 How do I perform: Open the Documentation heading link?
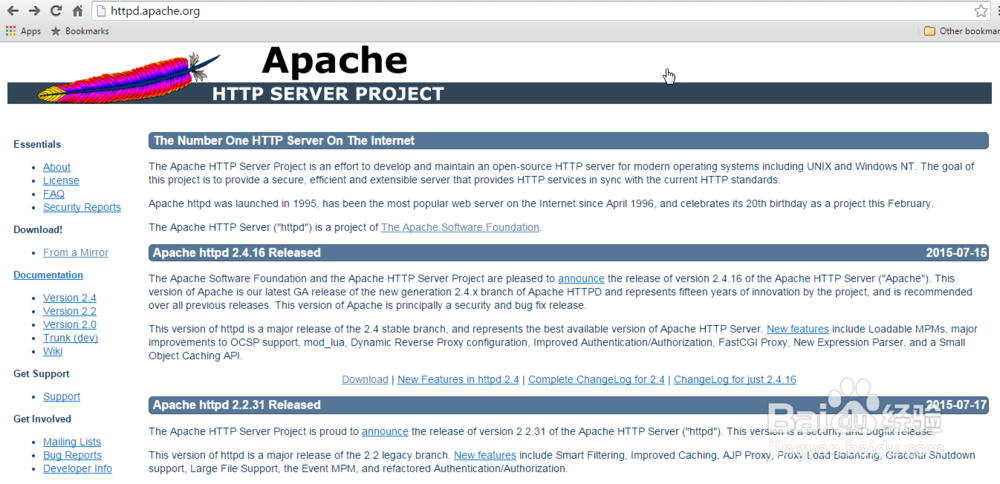click(48, 275)
